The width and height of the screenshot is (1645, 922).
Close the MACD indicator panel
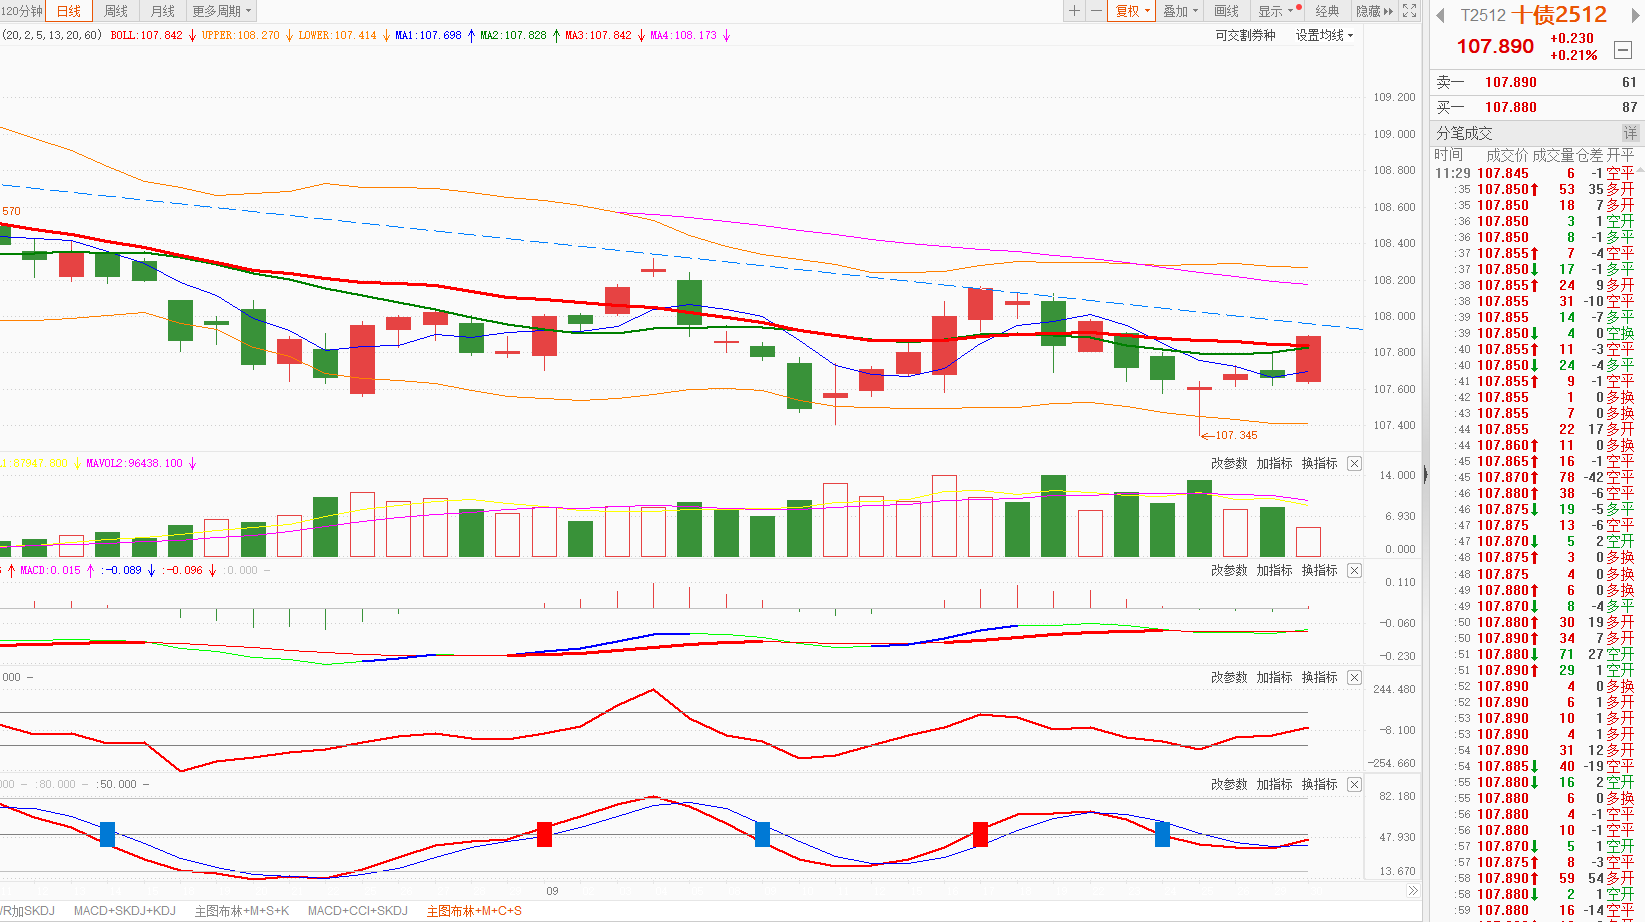(1354, 571)
